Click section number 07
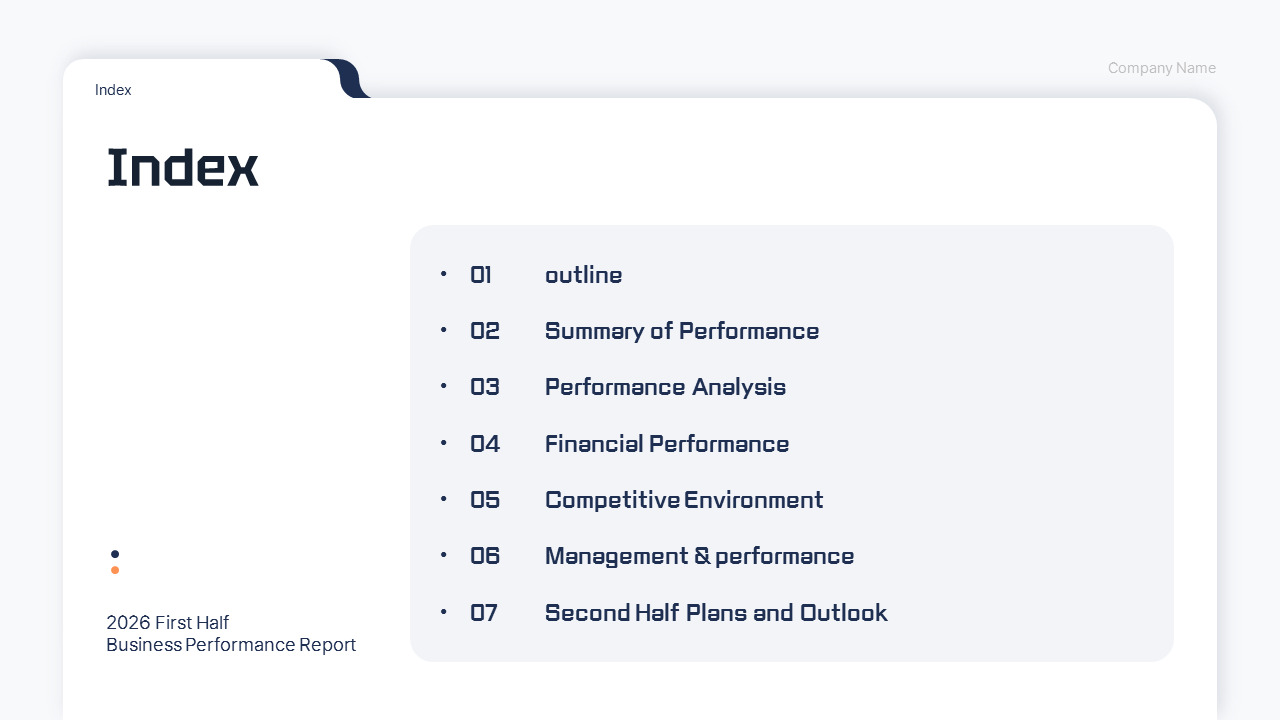 pos(484,613)
